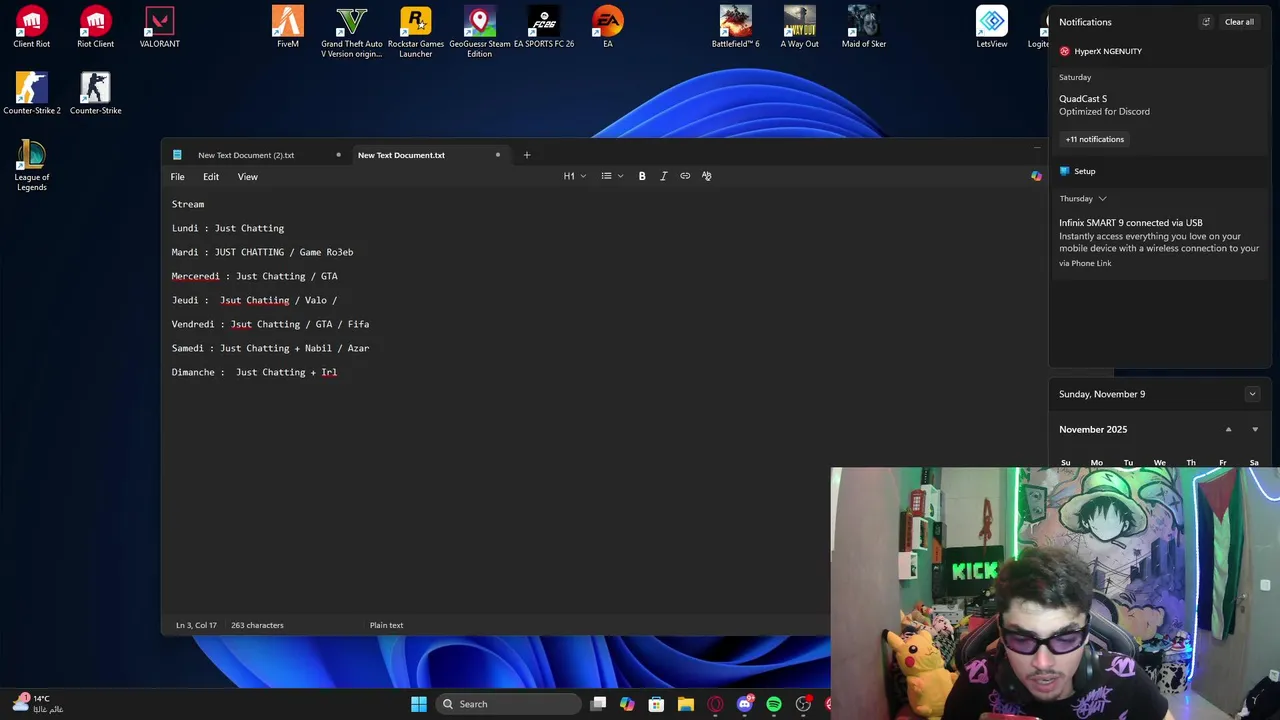Select the New Text Document.txt tab

click(401, 155)
